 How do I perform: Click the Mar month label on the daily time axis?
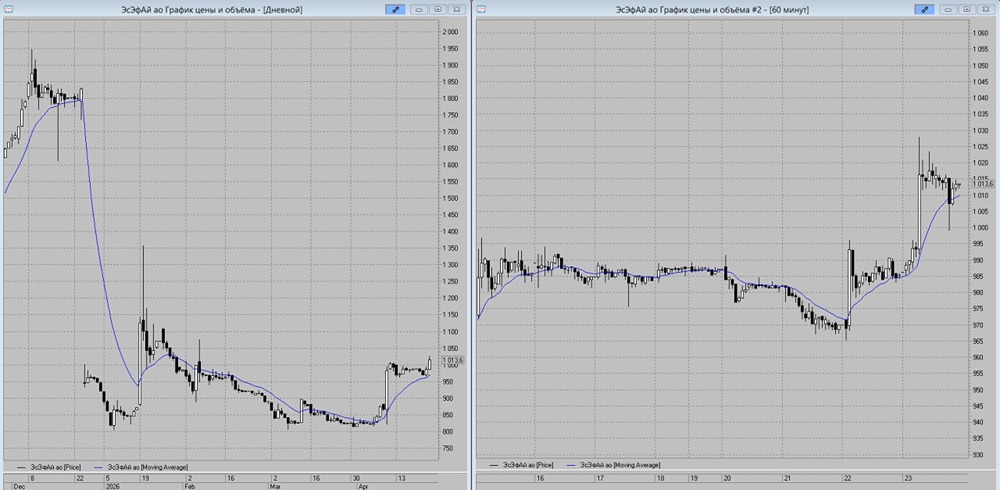click(276, 486)
